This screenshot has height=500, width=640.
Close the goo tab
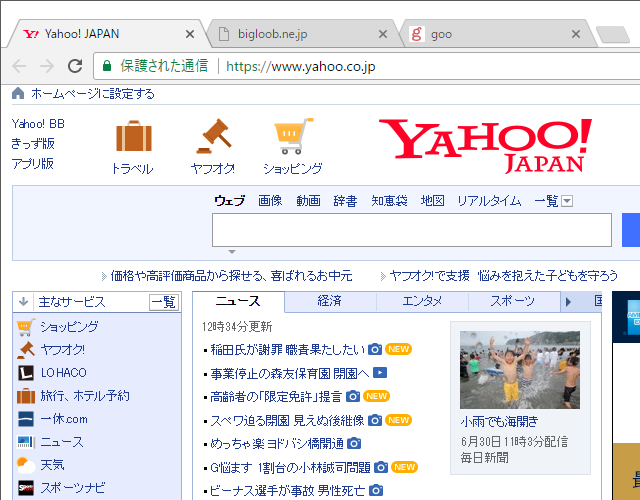(x=576, y=34)
